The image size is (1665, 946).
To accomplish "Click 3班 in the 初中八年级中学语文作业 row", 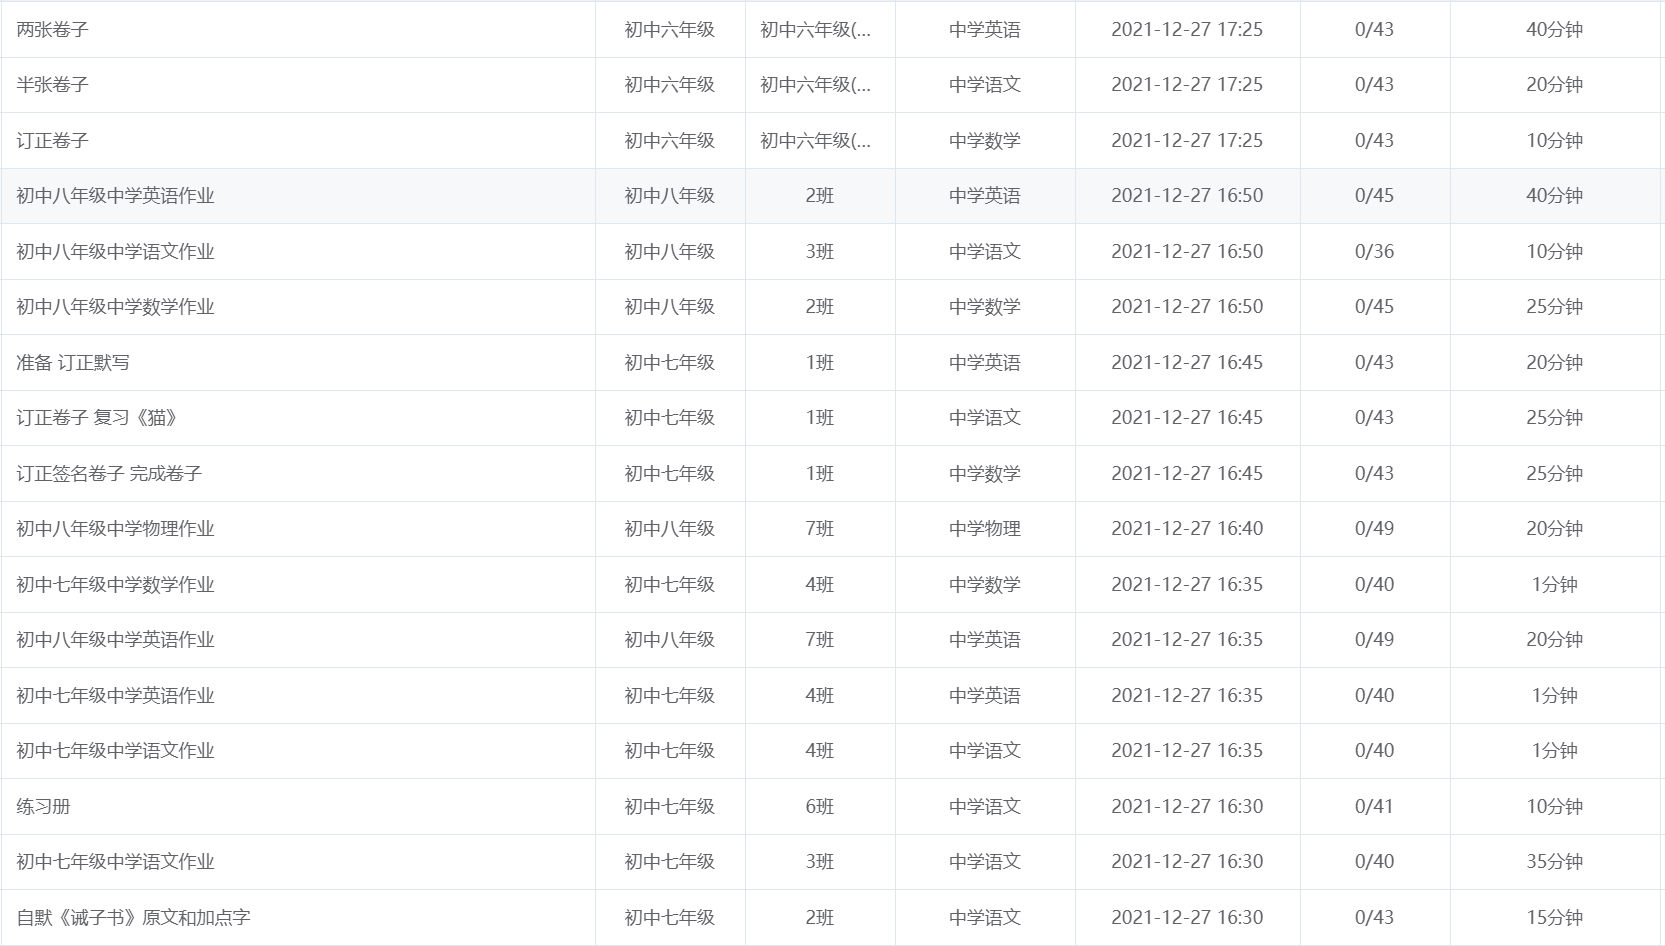I will tap(819, 251).
